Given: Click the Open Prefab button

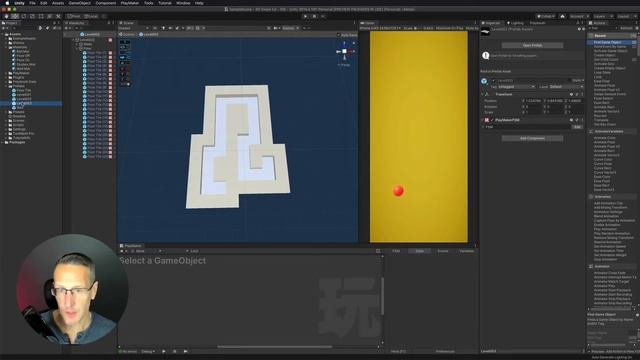Looking at the screenshot, I should point(532,45).
